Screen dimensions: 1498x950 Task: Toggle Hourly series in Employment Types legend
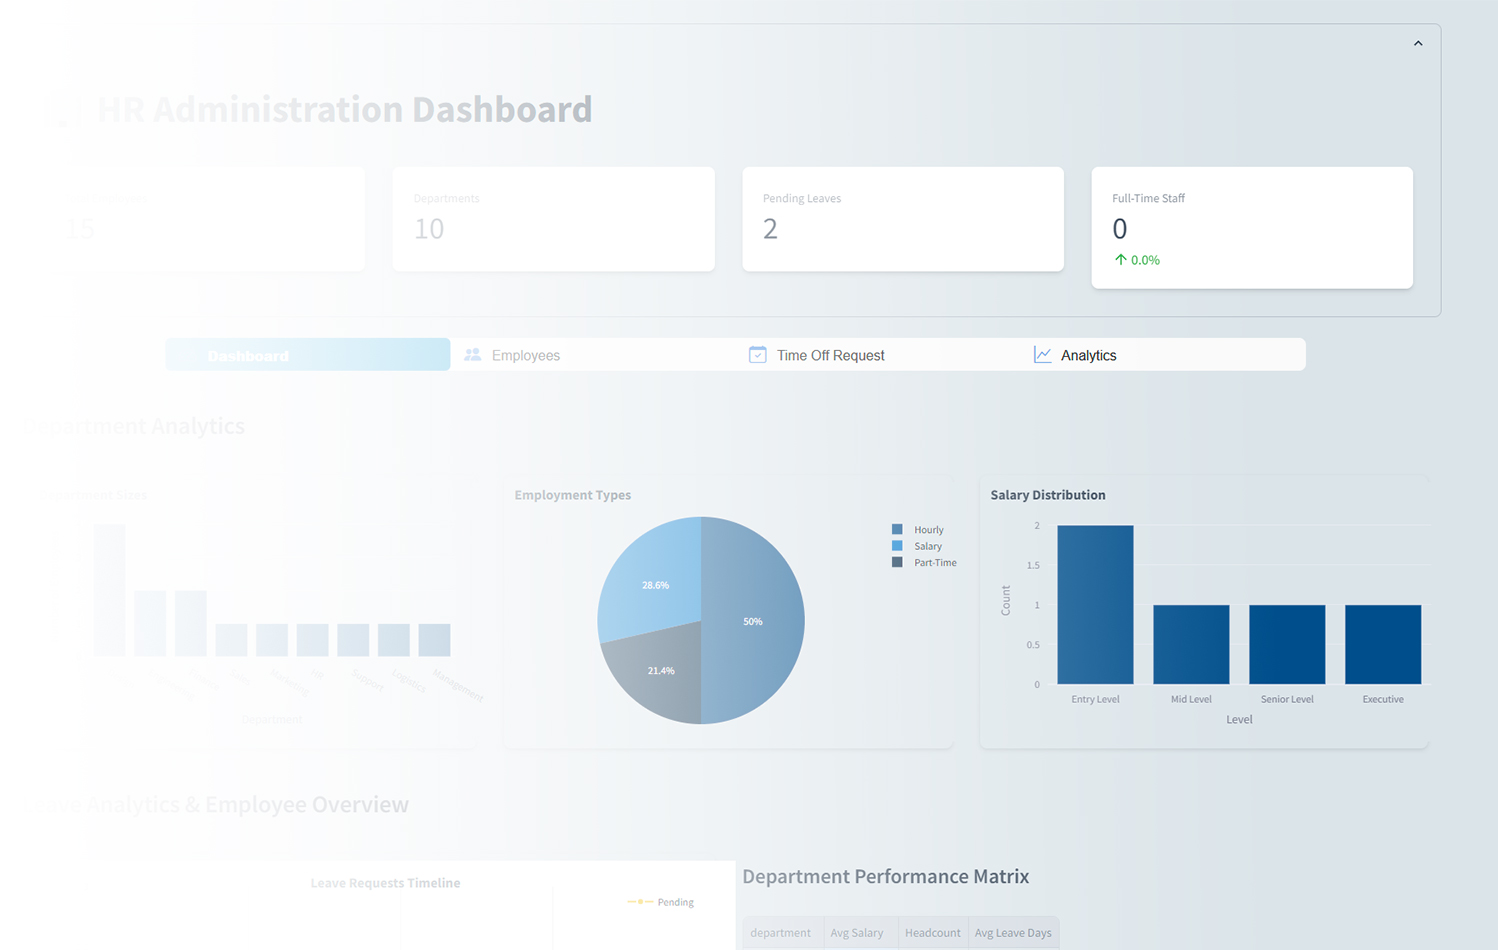pyautogui.click(x=918, y=530)
